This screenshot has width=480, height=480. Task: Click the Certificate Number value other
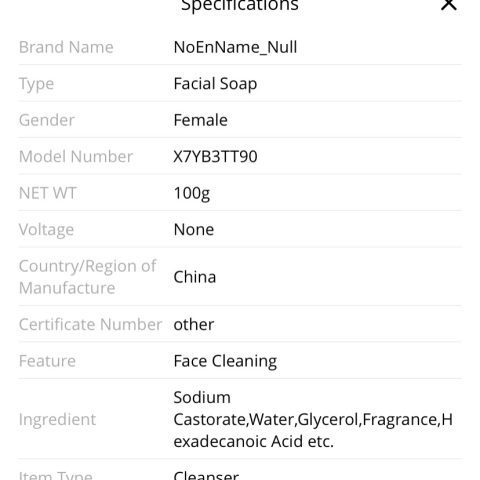(x=194, y=324)
